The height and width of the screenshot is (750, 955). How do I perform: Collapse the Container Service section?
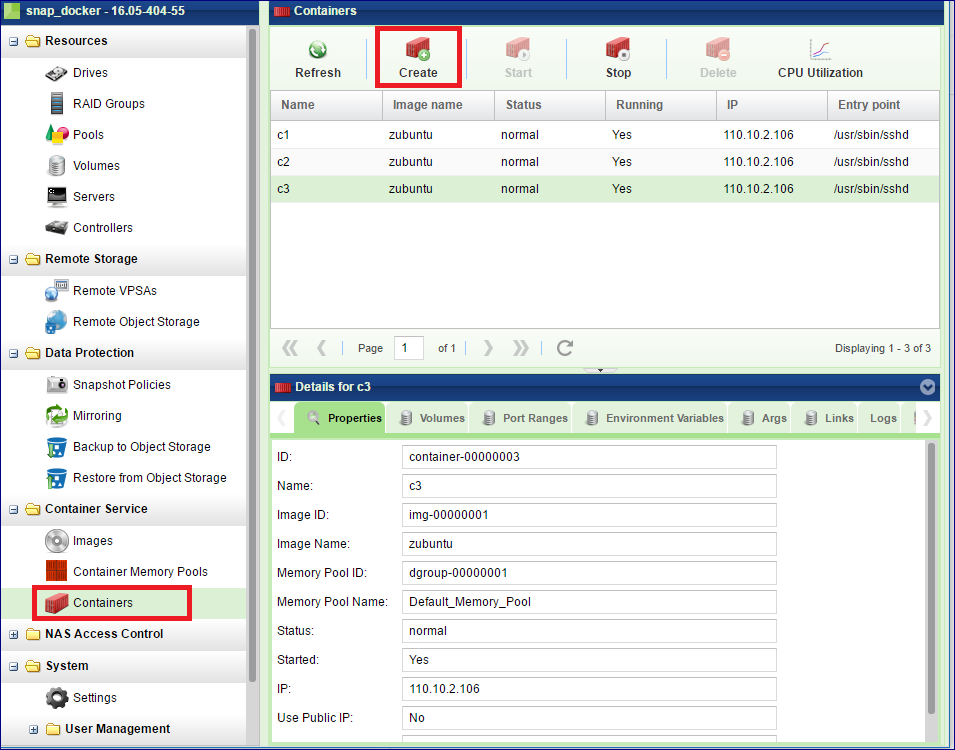point(13,509)
